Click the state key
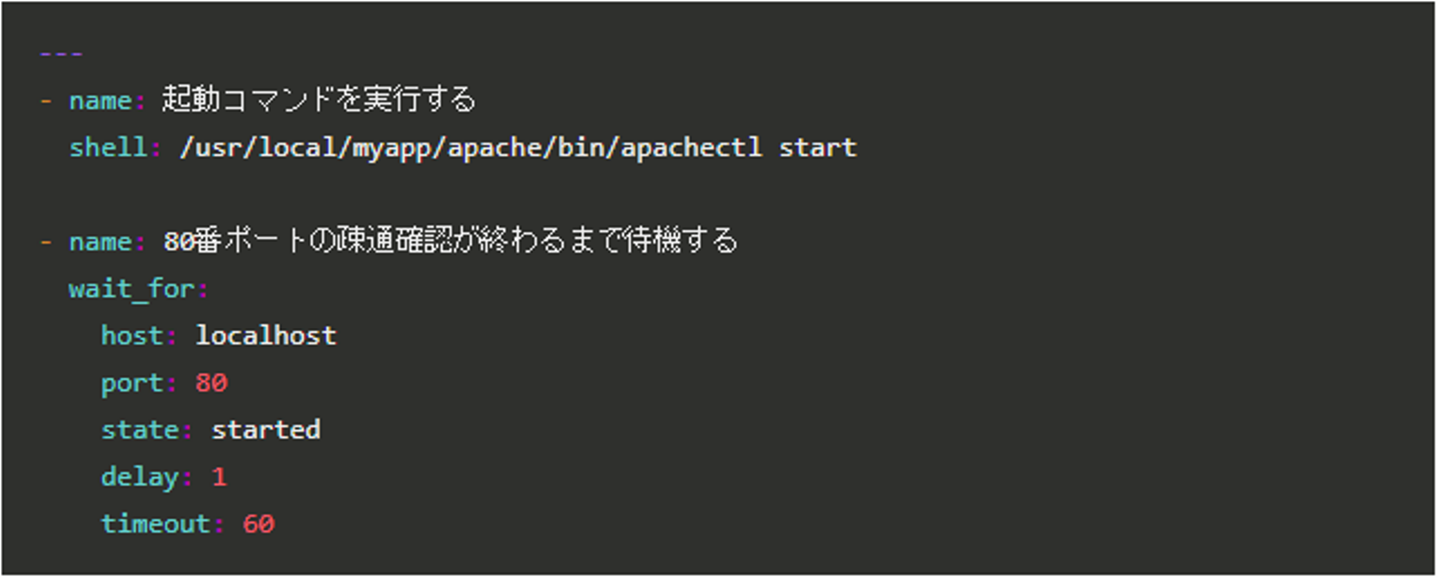This screenshot has height=578, width=1440. (140, 430)
